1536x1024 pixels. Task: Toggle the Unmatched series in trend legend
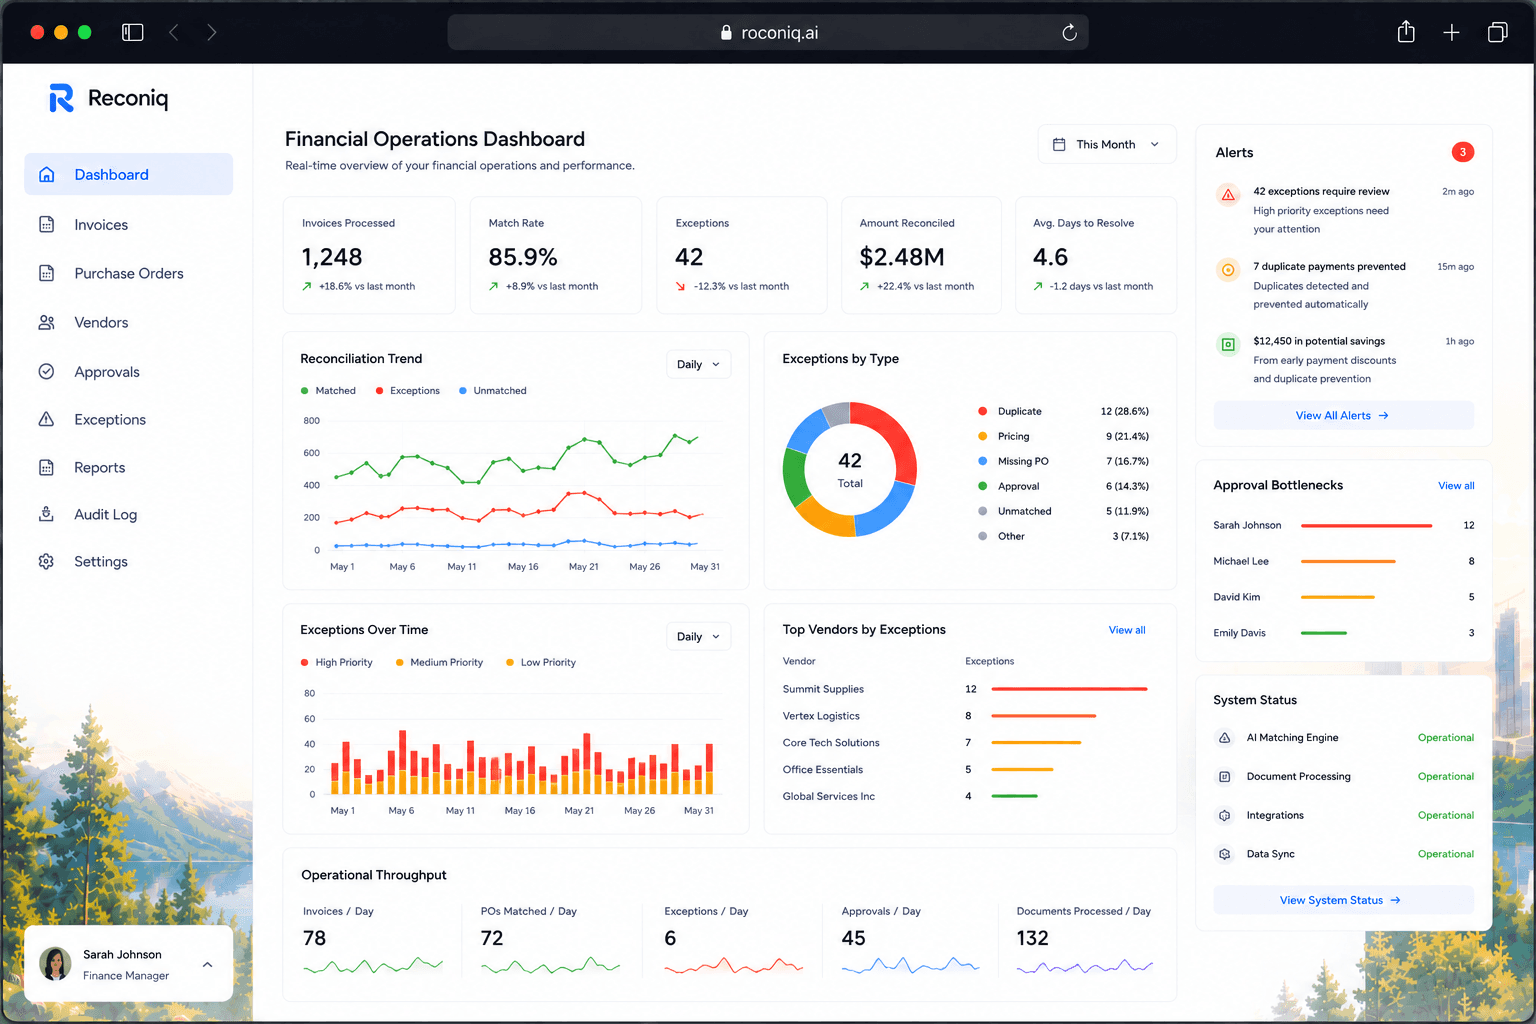point(492,391)
